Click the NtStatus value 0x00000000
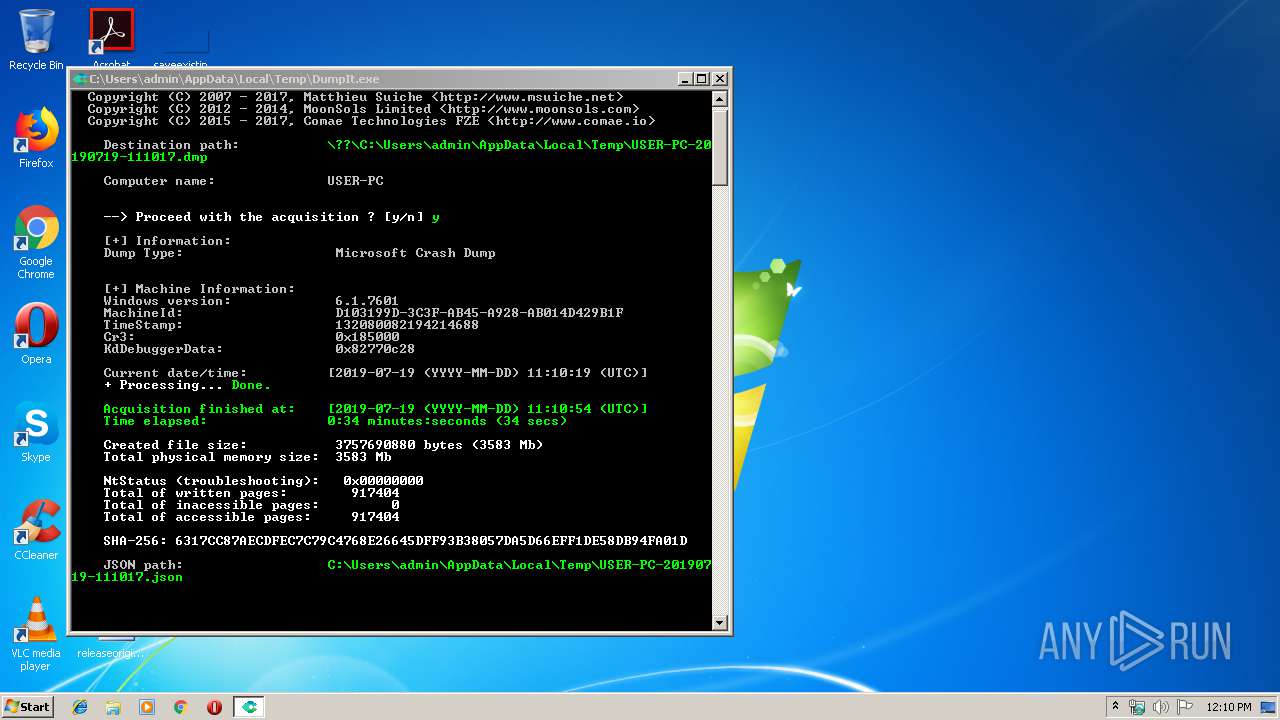The height and width of the screenshot is (720, 1280). (x=383, y=481)
